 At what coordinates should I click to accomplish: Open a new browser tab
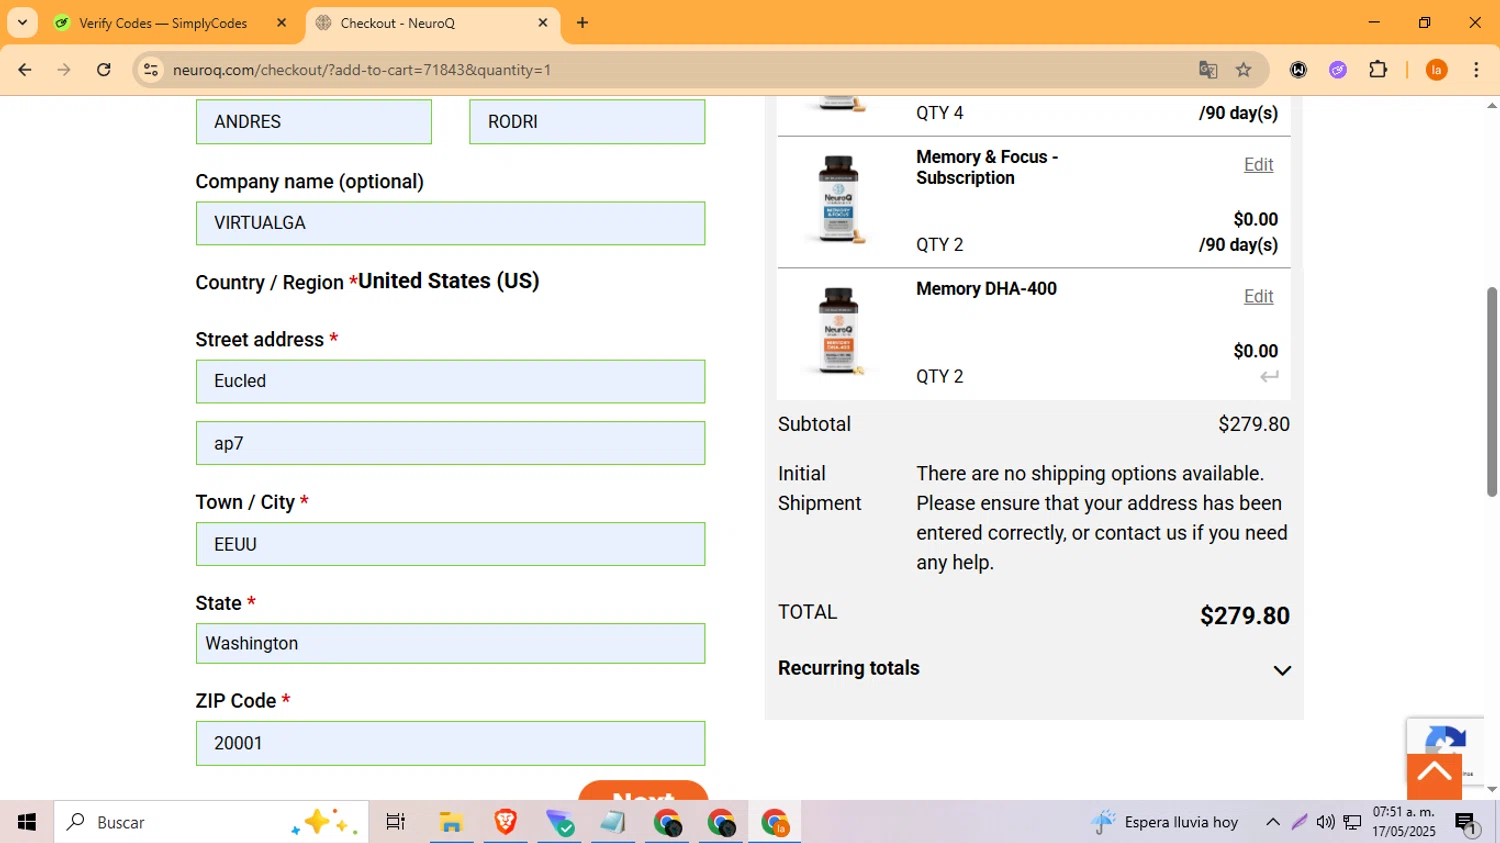click(x=582, y=23)
